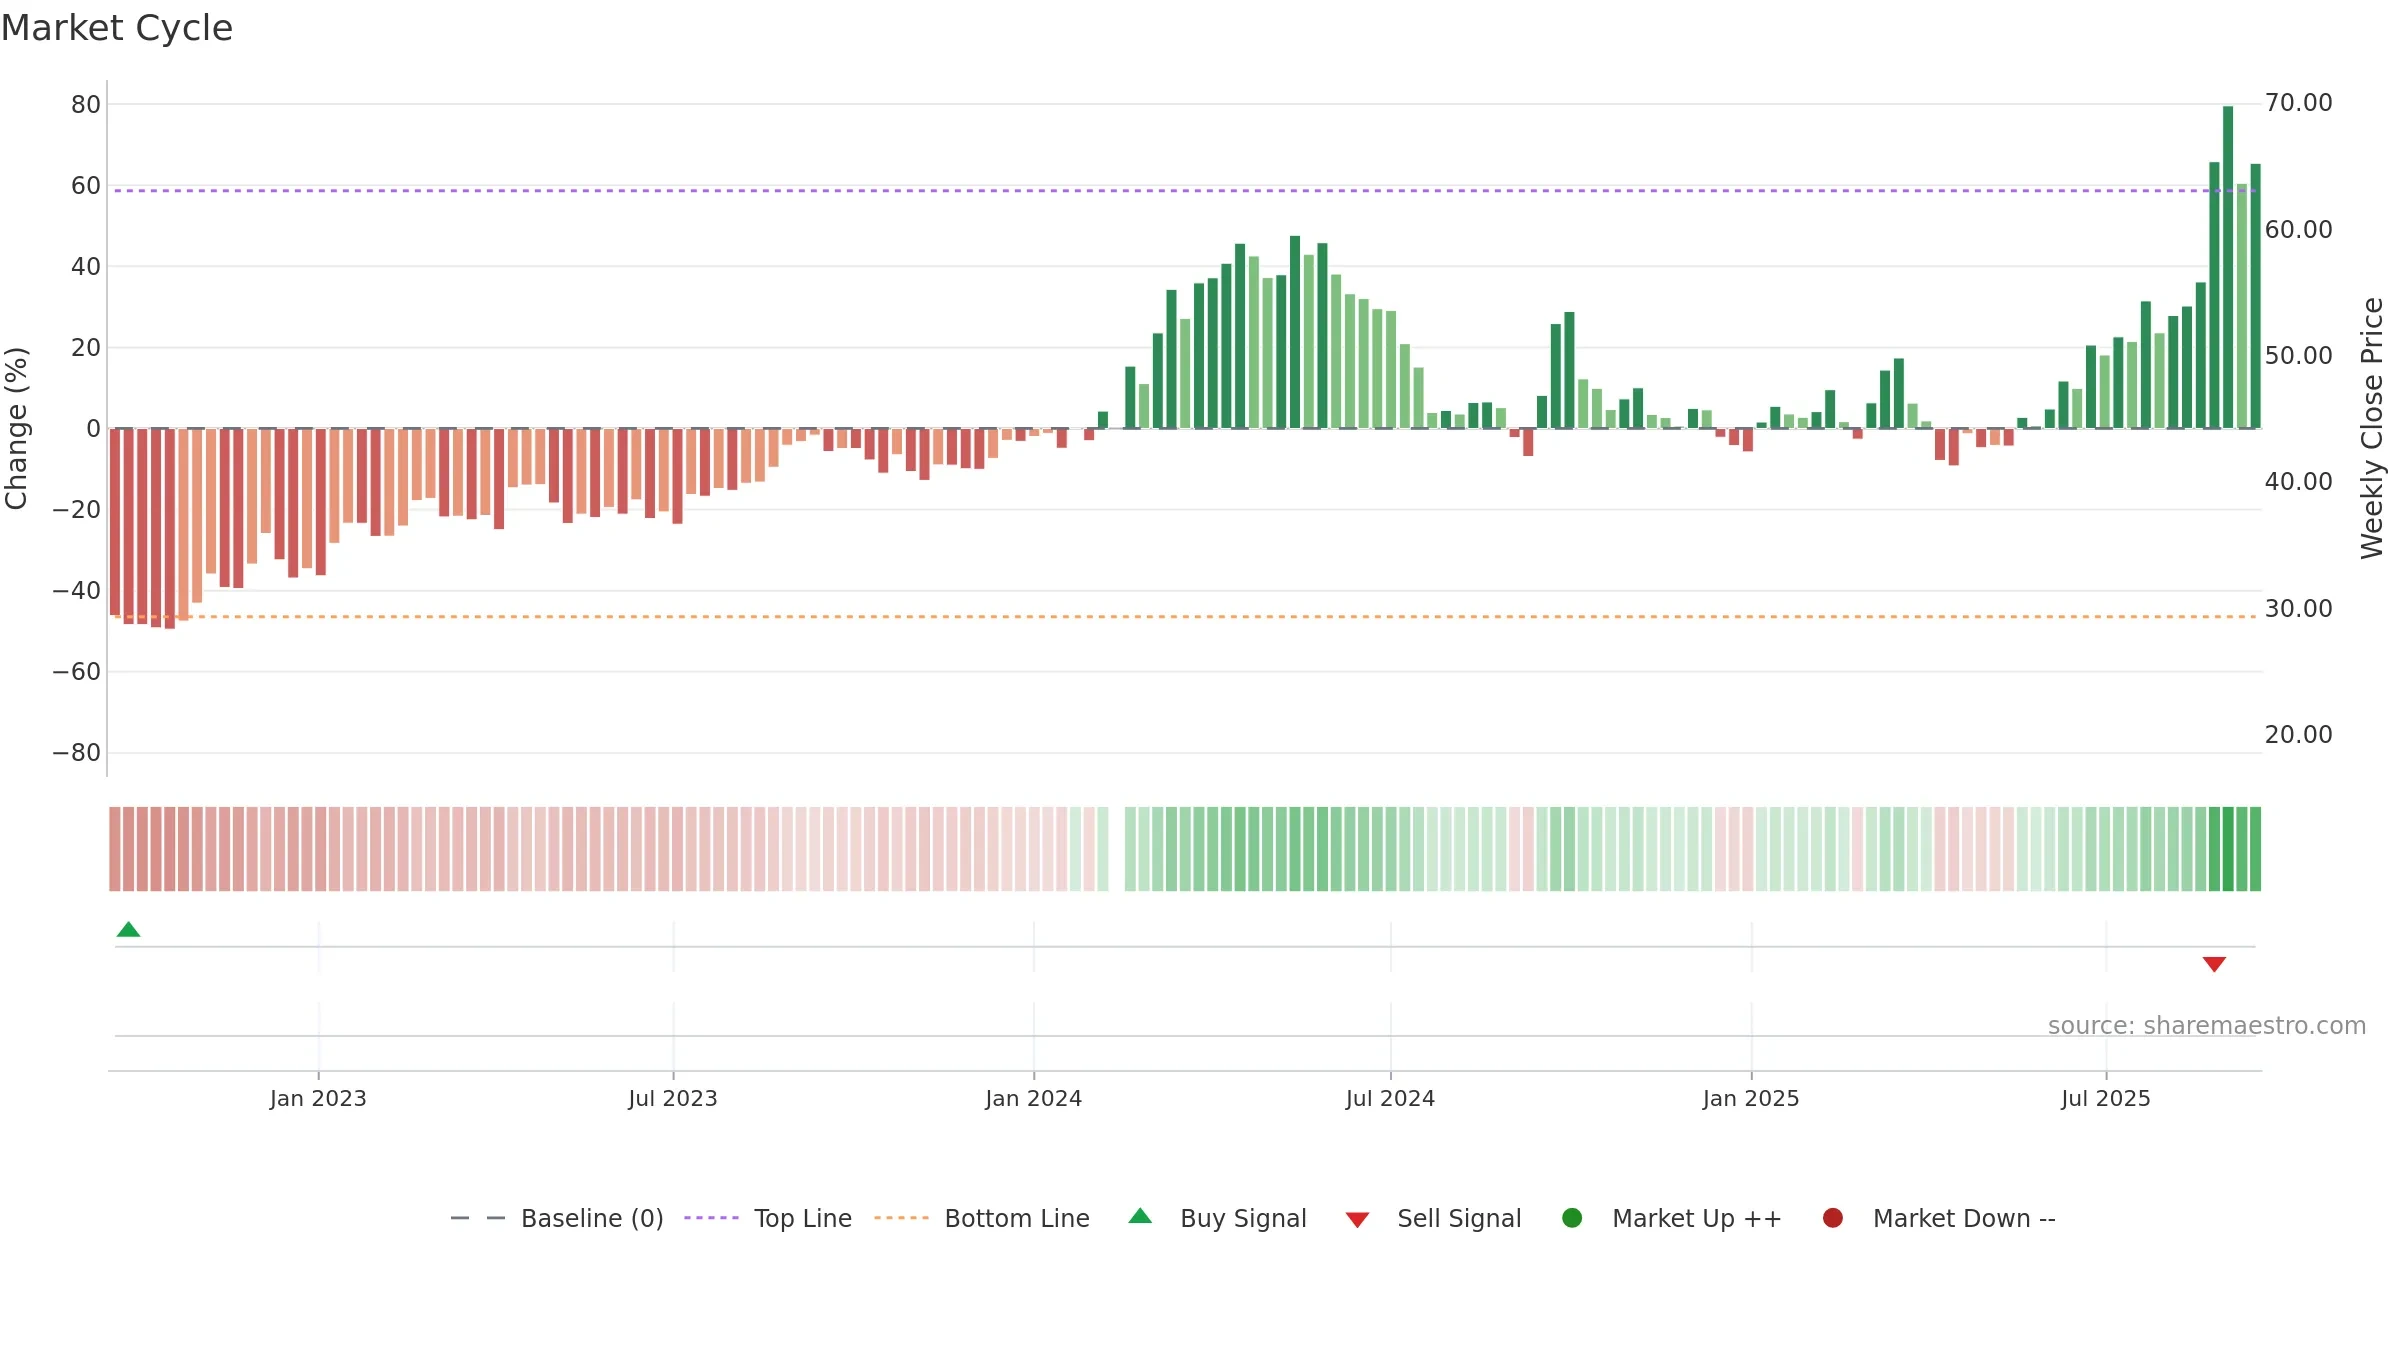2400x1350 pixels.
Task: Click the Jul 2024 axis label
Action: coord(1390,1098)
